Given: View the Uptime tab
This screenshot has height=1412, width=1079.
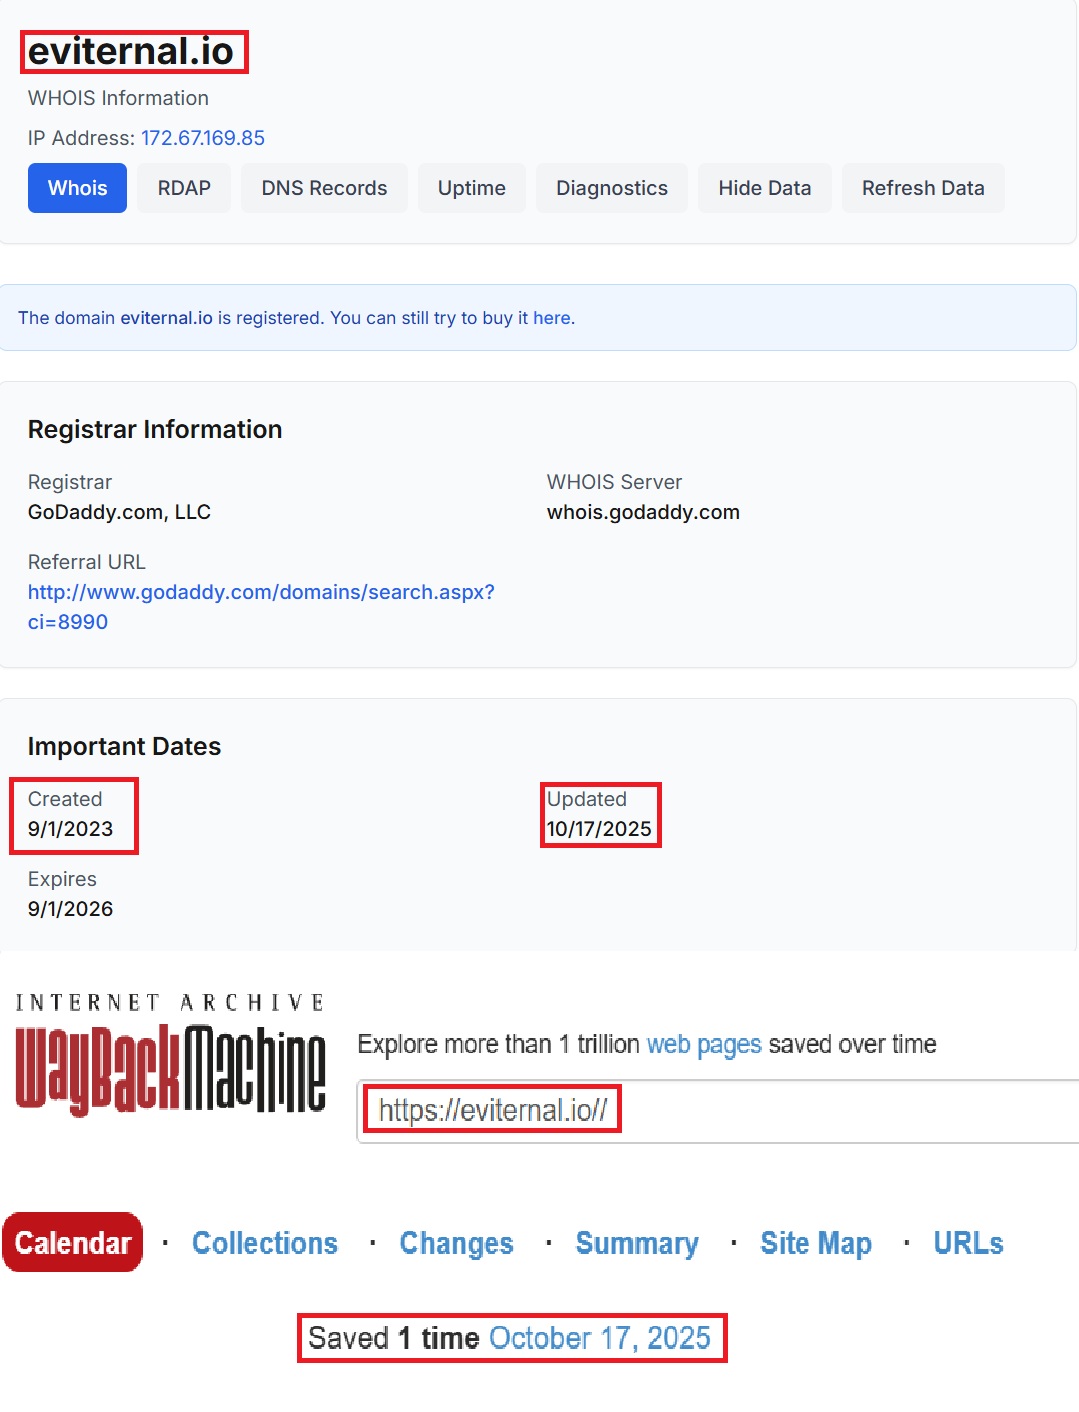Looking at the screenshot, I should tap(471, 188).
